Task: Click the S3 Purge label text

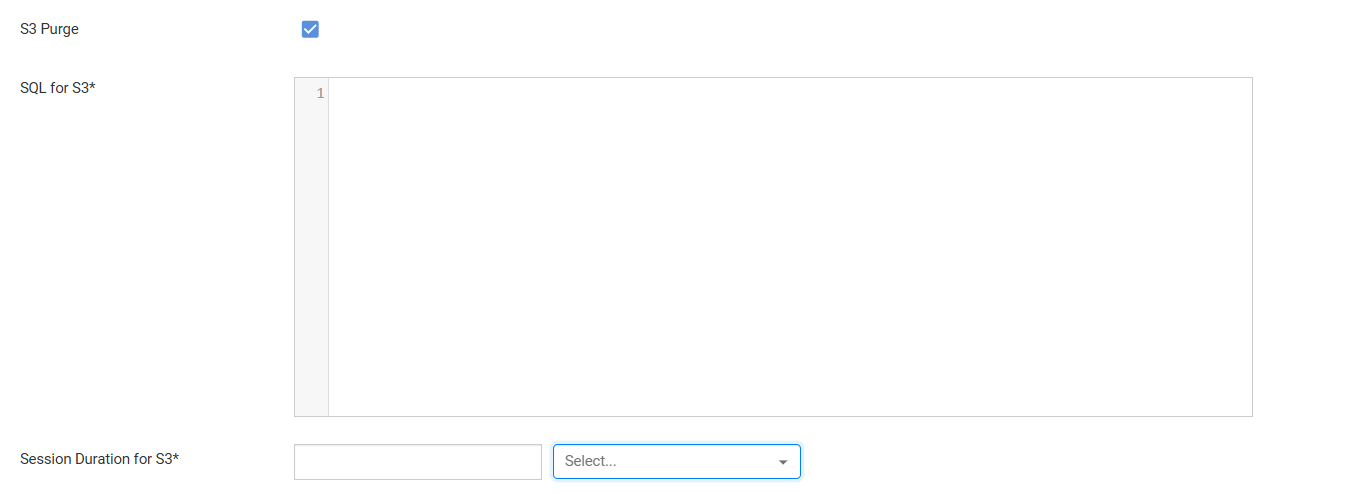Action: pyautogui.click(x=49, y=29)
